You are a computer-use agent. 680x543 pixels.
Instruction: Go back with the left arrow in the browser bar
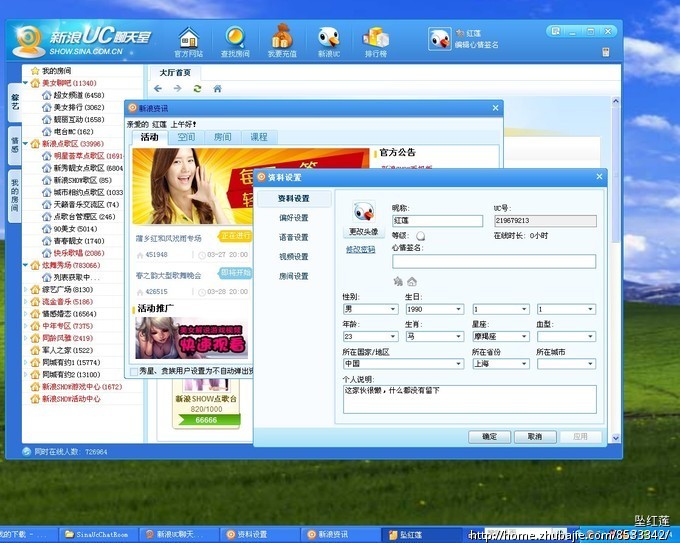158,88
